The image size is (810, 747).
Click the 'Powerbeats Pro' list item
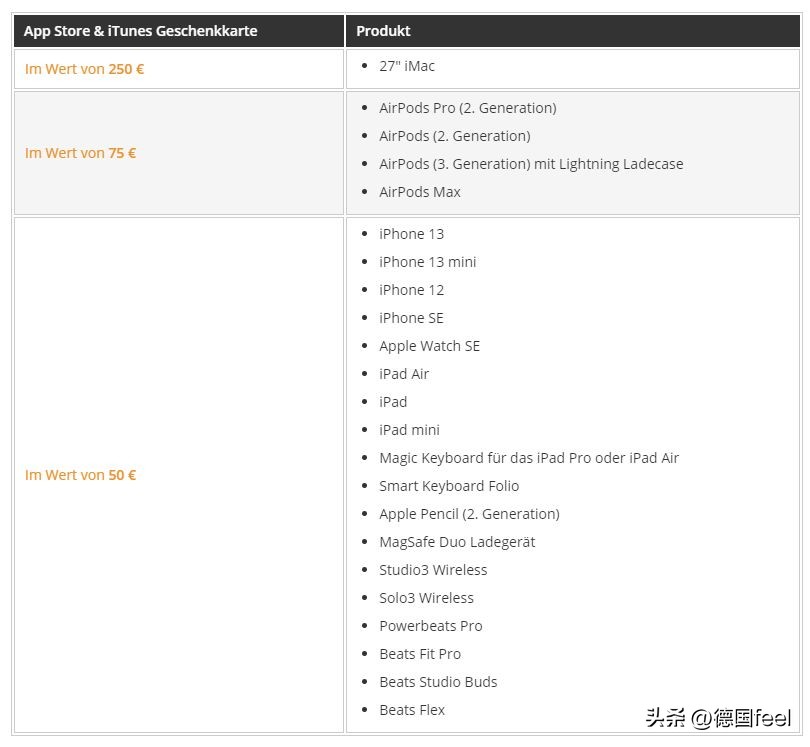tap(430, 626)
